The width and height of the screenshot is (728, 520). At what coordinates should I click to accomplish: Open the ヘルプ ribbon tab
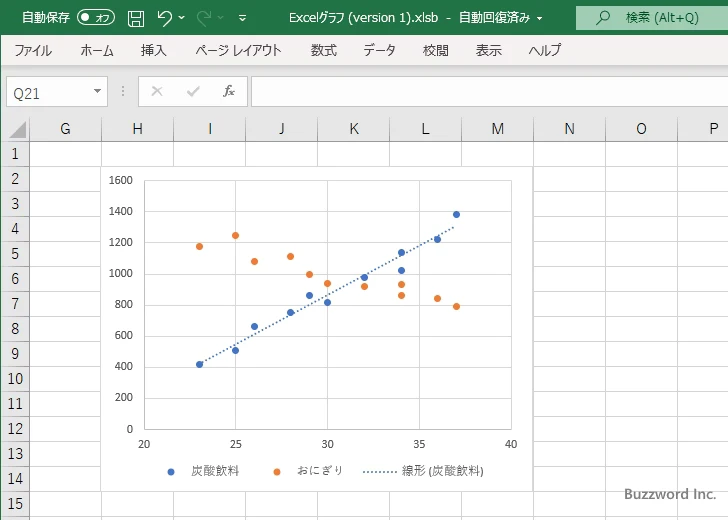click(x=545, y=50)
